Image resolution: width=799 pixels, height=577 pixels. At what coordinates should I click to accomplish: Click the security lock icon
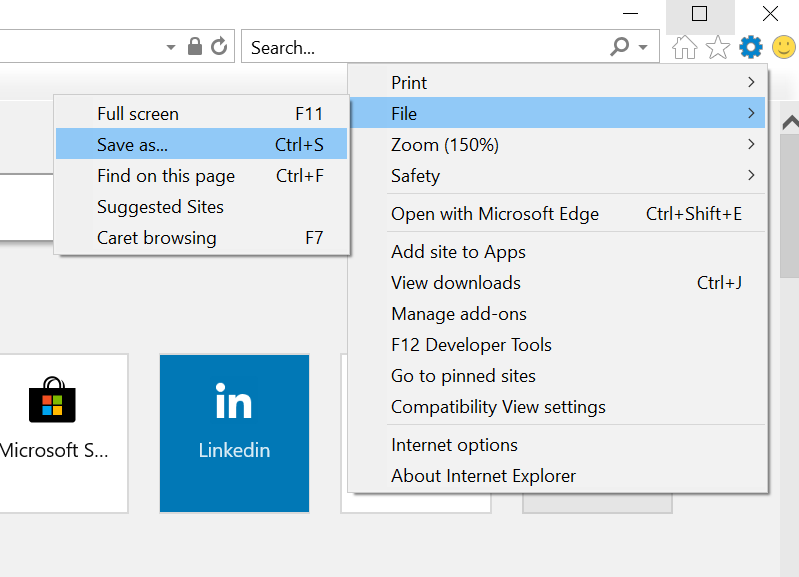point(195,47)
